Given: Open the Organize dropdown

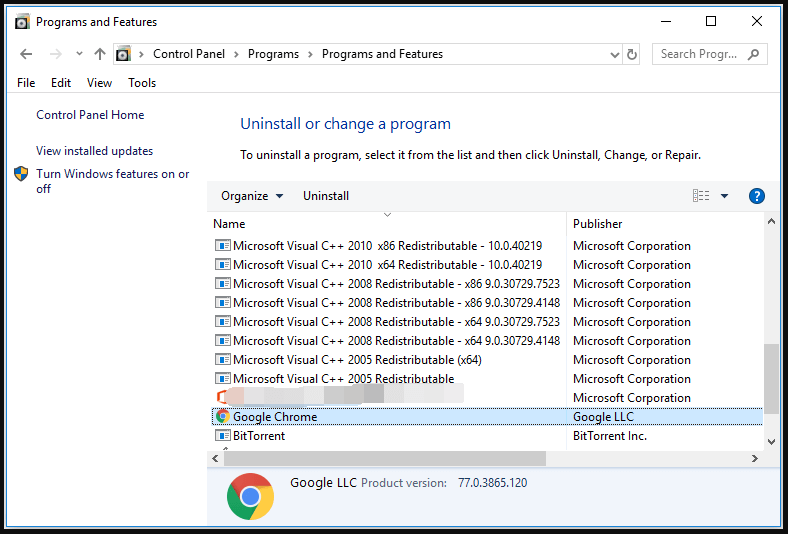Looking at the screenshot, I should (252, 196).
